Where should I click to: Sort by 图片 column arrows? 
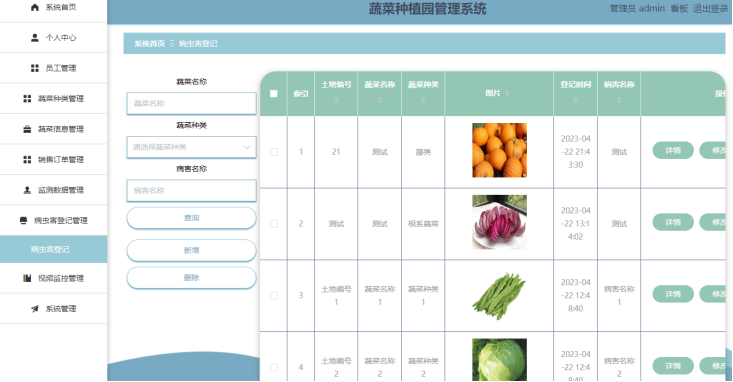point(507,94)
